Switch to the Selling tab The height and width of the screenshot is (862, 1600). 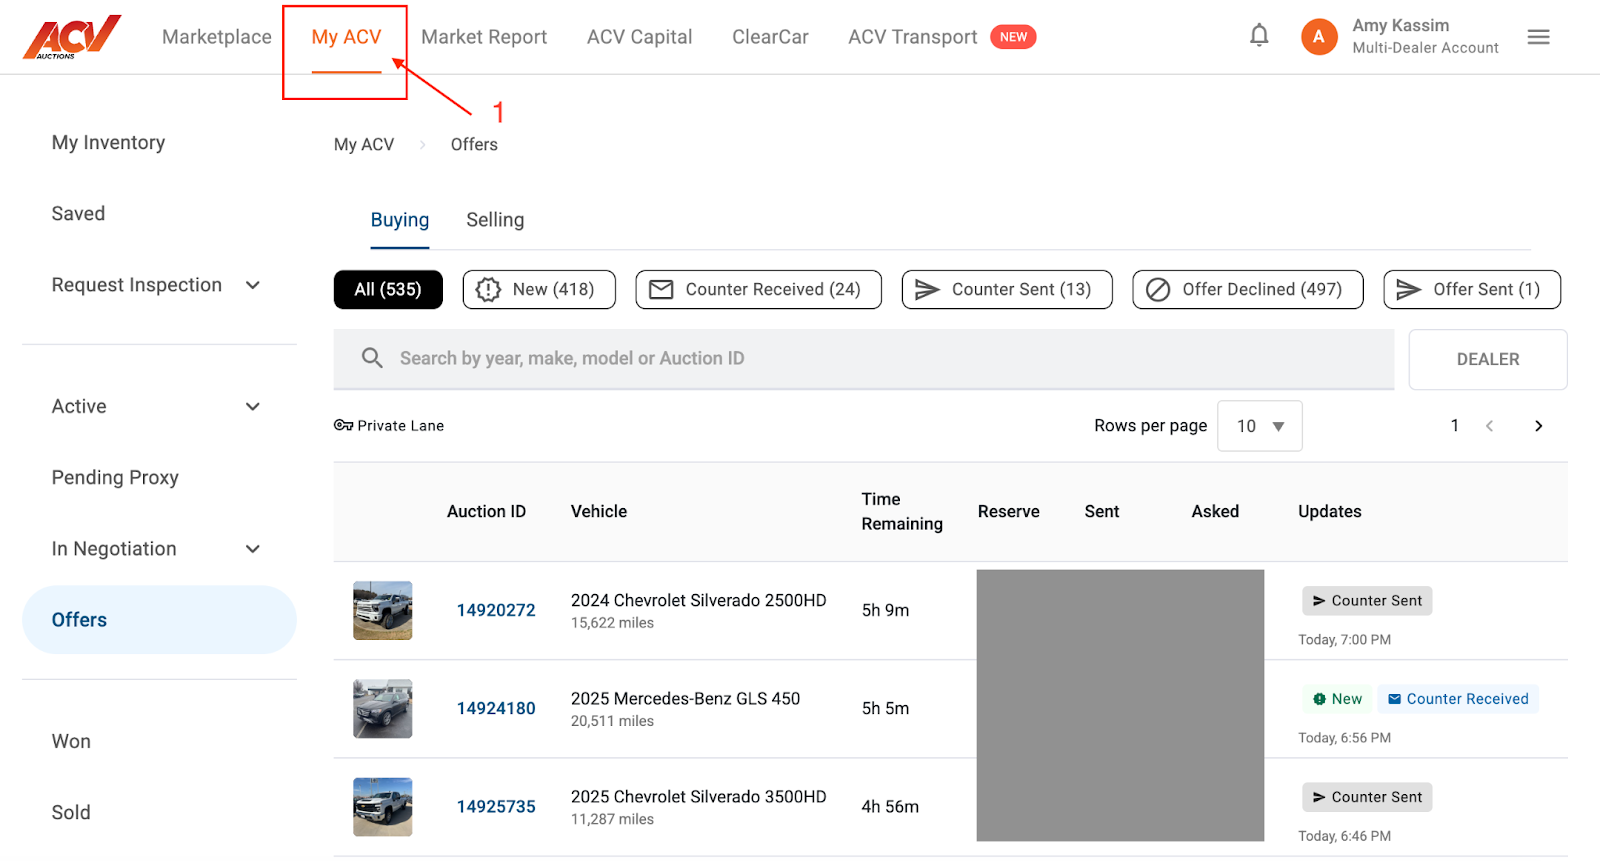(x=495, y=220)
